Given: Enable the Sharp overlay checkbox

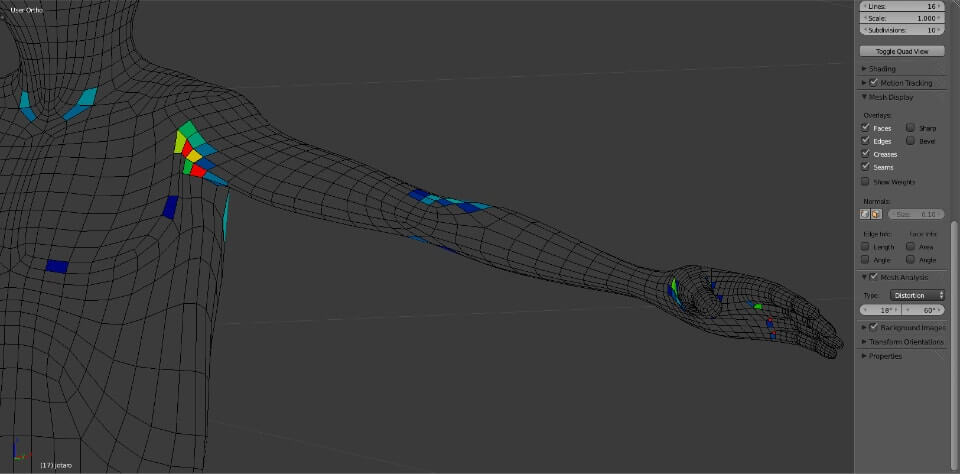Looking at the screenshot, I should [x=910, y=127].
